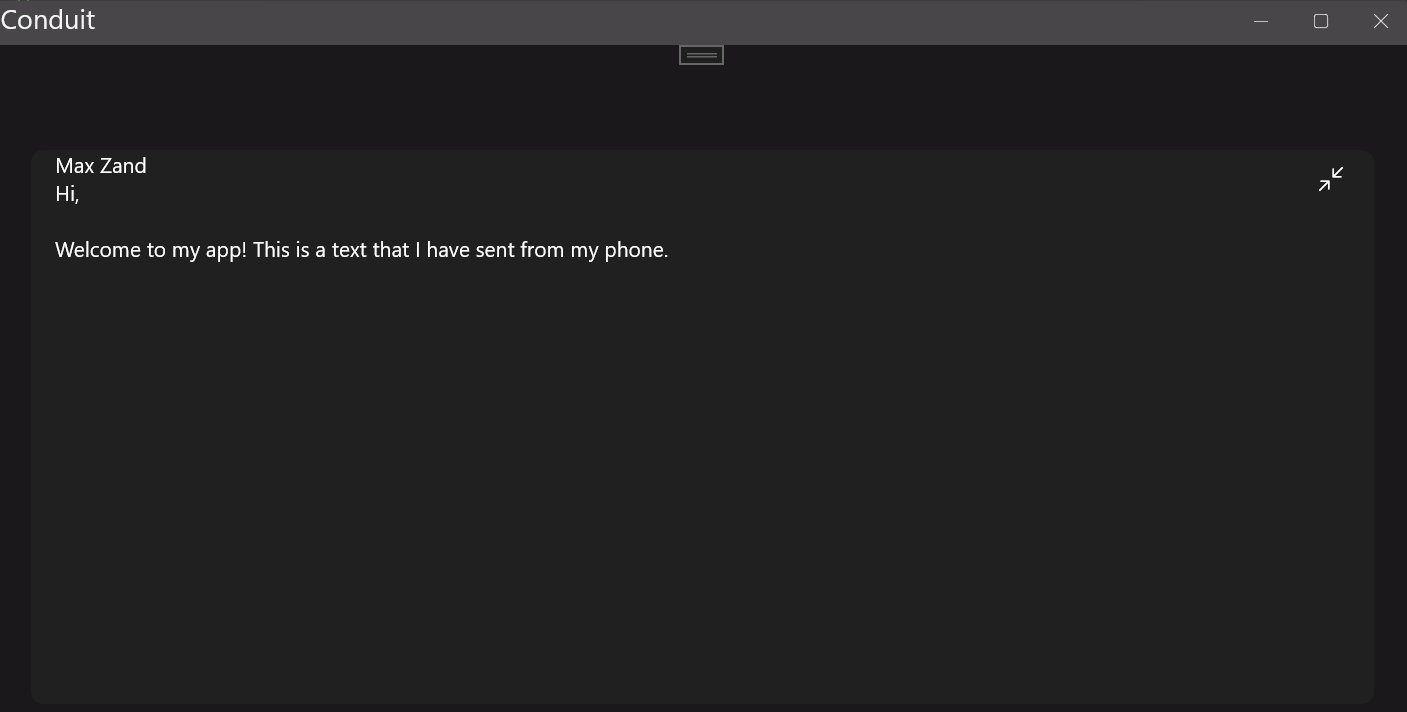
Task: Click the "Hi," greeting line
Action: tap(67, 194)
